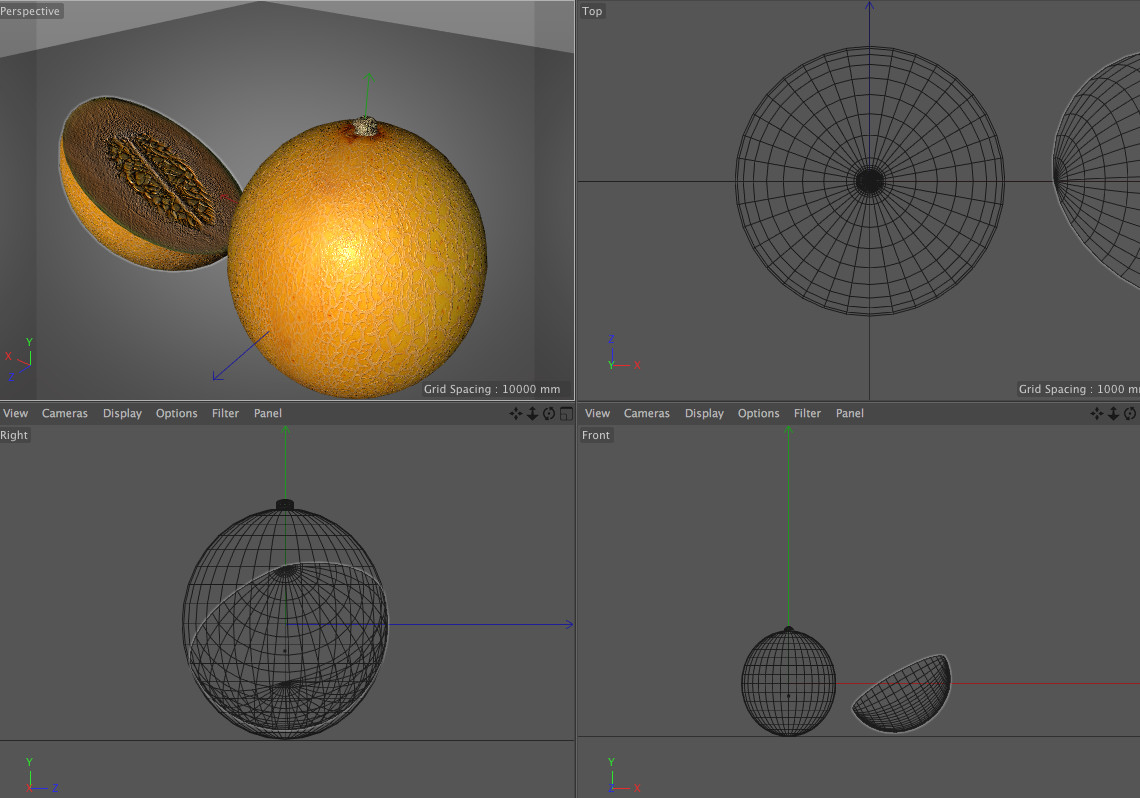
Task: Select the Rotate camera icon in the Front viewport
Action: [1129, 413]
